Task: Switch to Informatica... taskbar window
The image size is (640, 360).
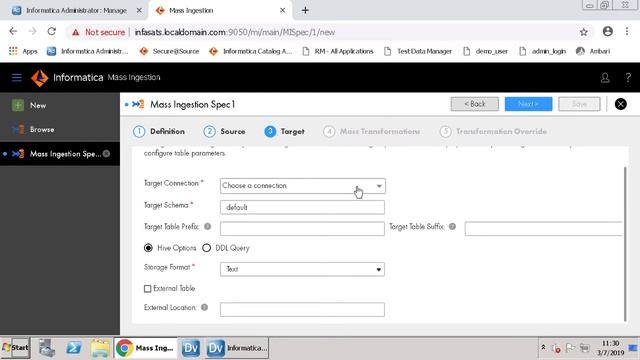Action: click(x=237, y=348)
